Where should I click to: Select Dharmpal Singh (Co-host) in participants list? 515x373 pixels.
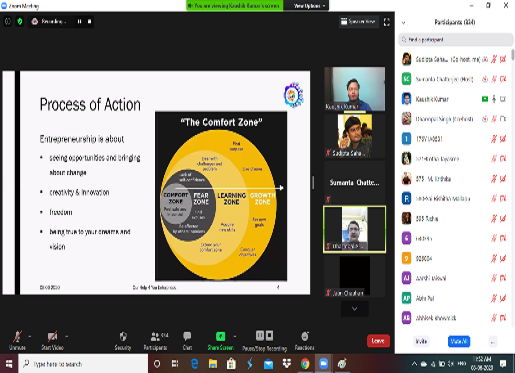[455, 119]
